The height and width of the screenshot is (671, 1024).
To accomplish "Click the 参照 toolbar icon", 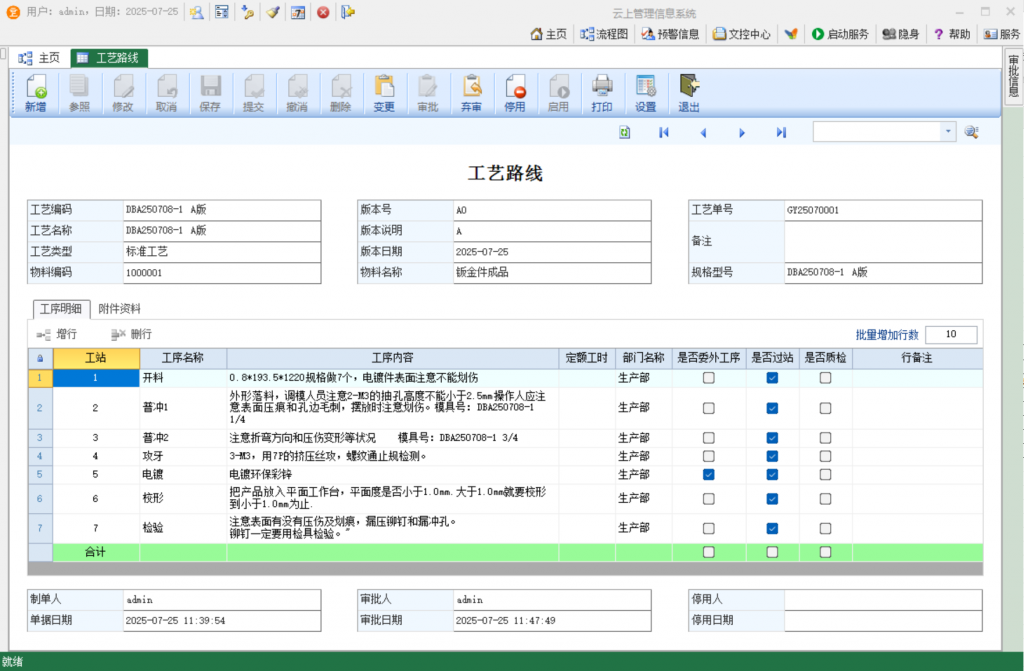I will coord(79,93).
